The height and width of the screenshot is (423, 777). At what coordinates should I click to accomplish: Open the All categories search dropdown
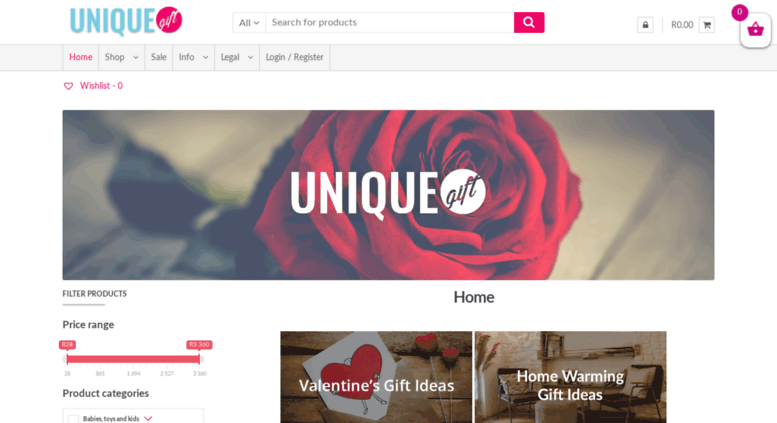coord(249,22)
